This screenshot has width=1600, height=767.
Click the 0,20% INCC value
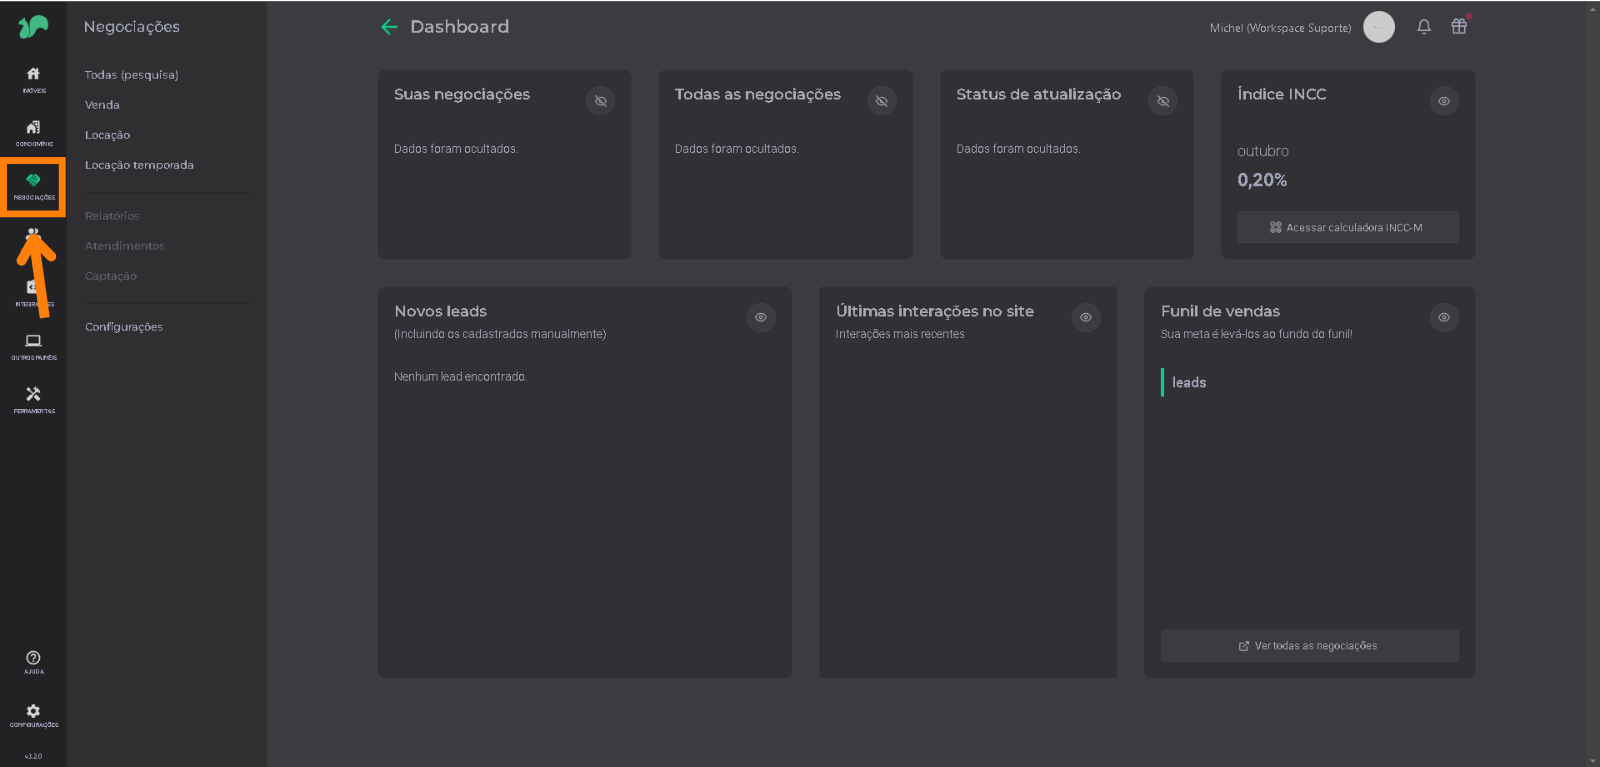pyautogui.click(x=1262, y=180)
